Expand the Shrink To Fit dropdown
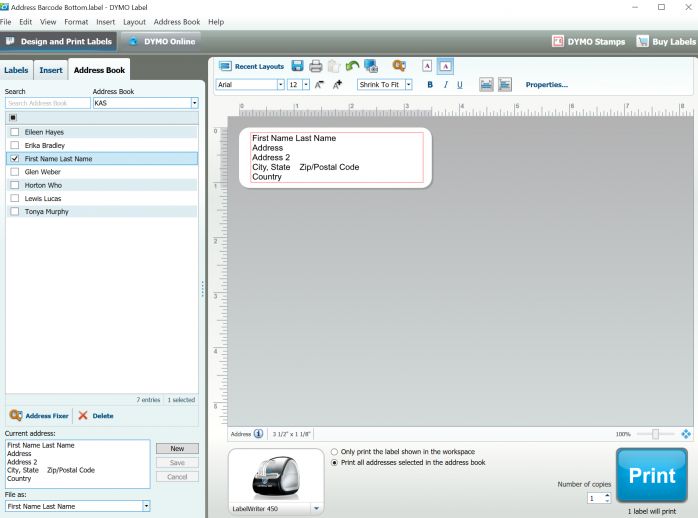Image resolution: width=698 pixels, height=518 pixels. click(408, 85)
